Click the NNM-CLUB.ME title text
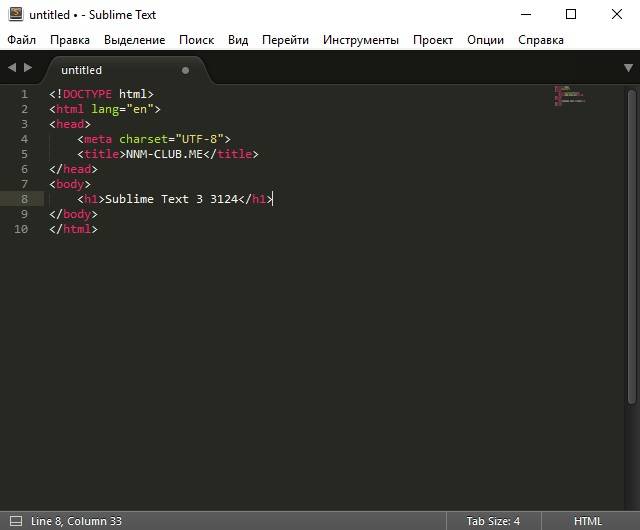 pos(164,154)
